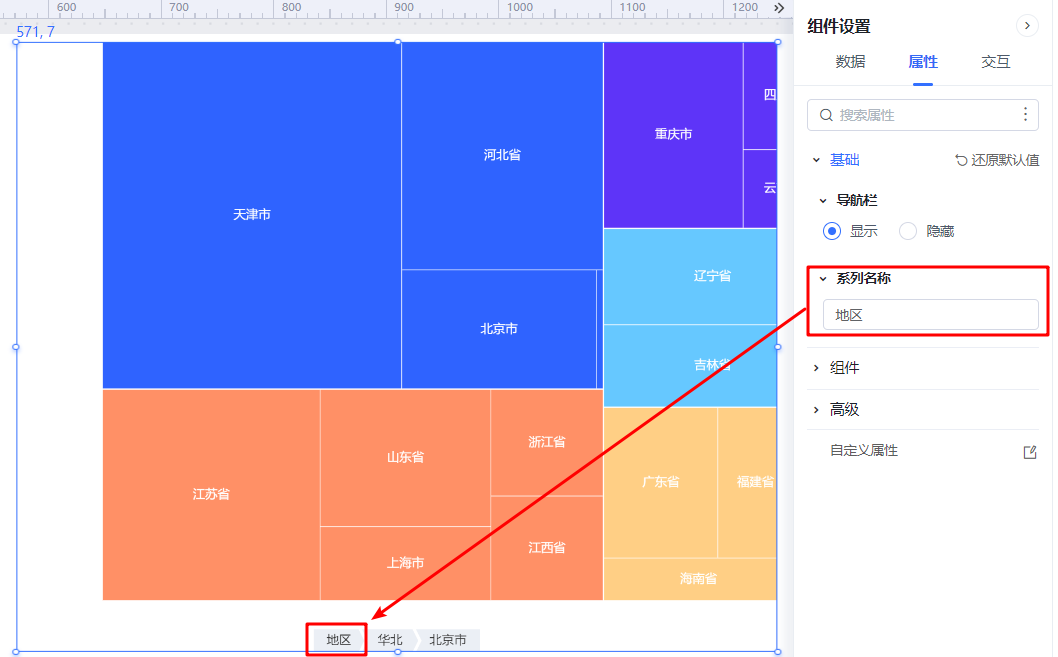Click the 华北 breadcrumb item
This screenshot has height=657, width=1058.
pos(390,639)
